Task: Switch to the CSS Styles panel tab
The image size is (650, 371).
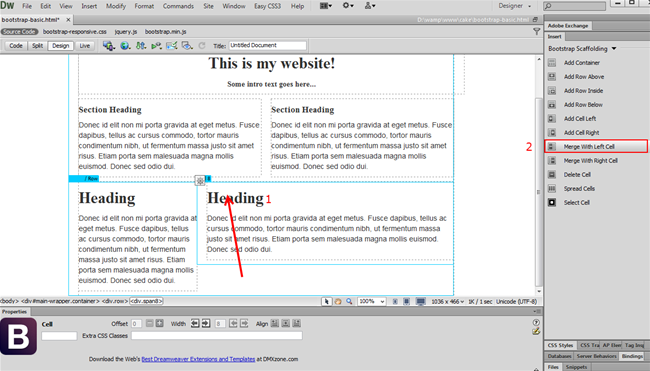Action: pyautogui.click(x=560, y=345)
